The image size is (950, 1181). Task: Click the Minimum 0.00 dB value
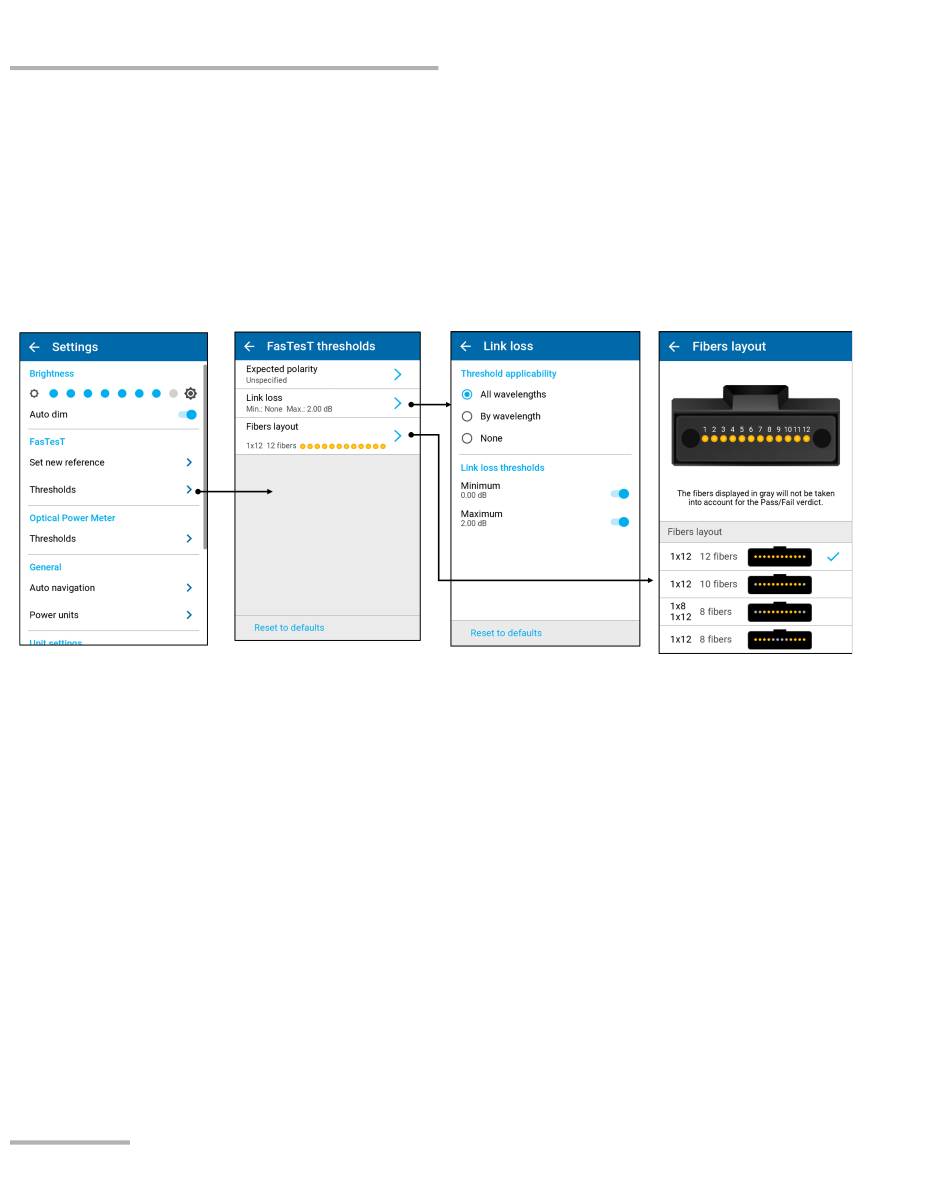point(474,496)
